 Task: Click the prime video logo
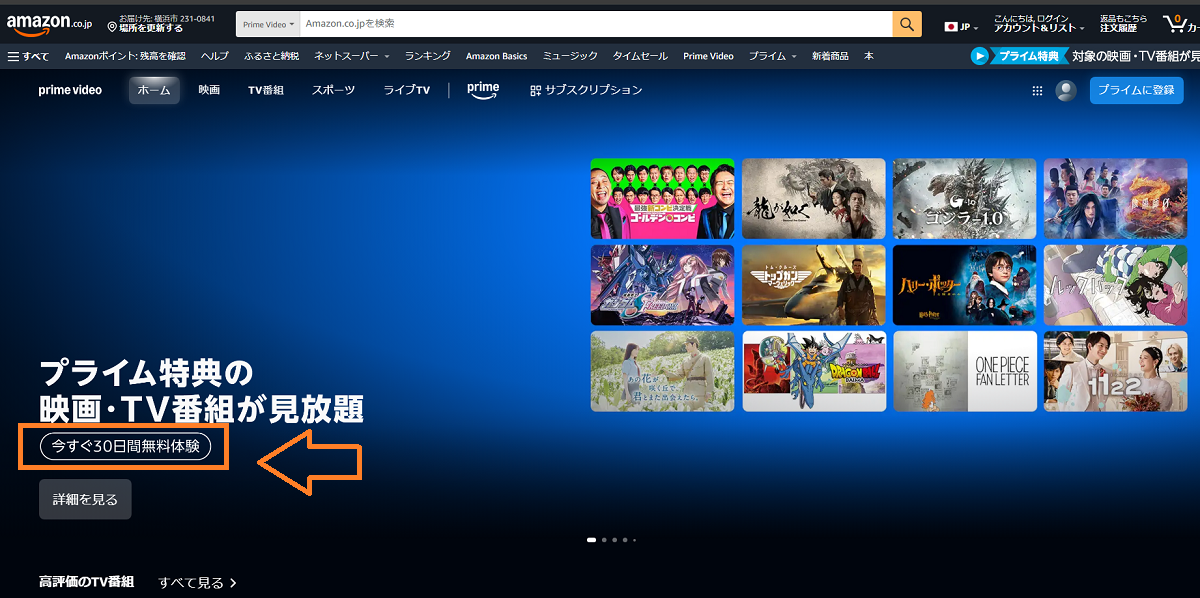point(70,90)
